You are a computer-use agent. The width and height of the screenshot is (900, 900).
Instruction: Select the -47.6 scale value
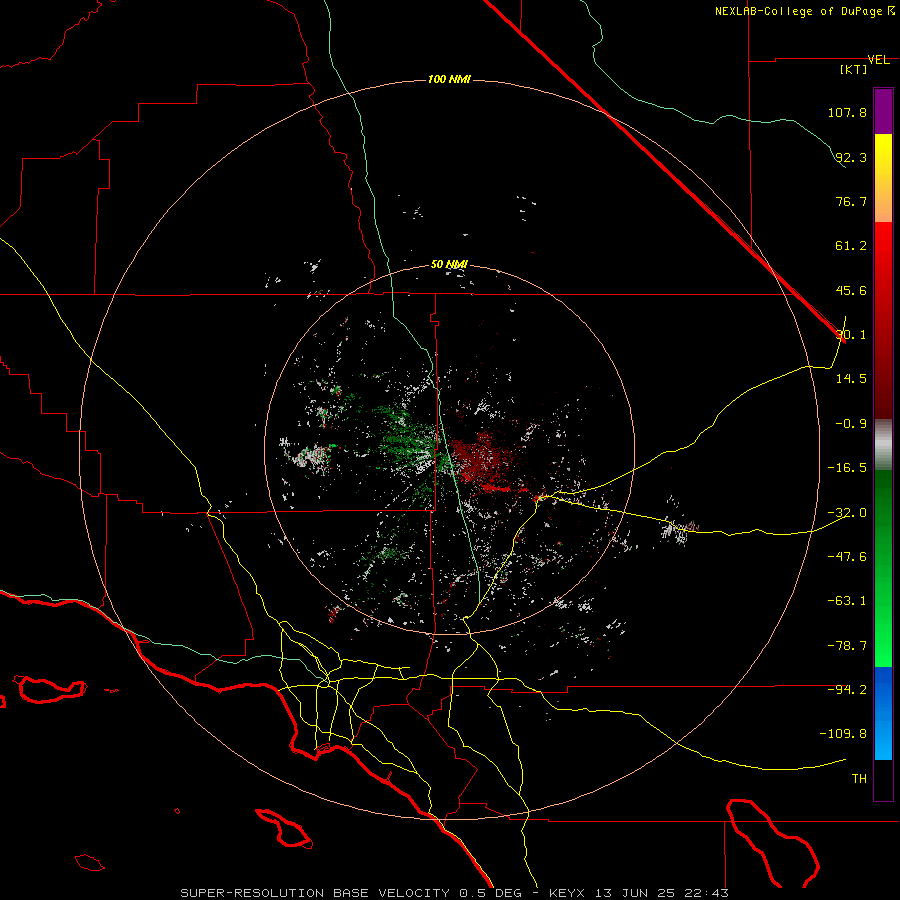coord(847,557)
